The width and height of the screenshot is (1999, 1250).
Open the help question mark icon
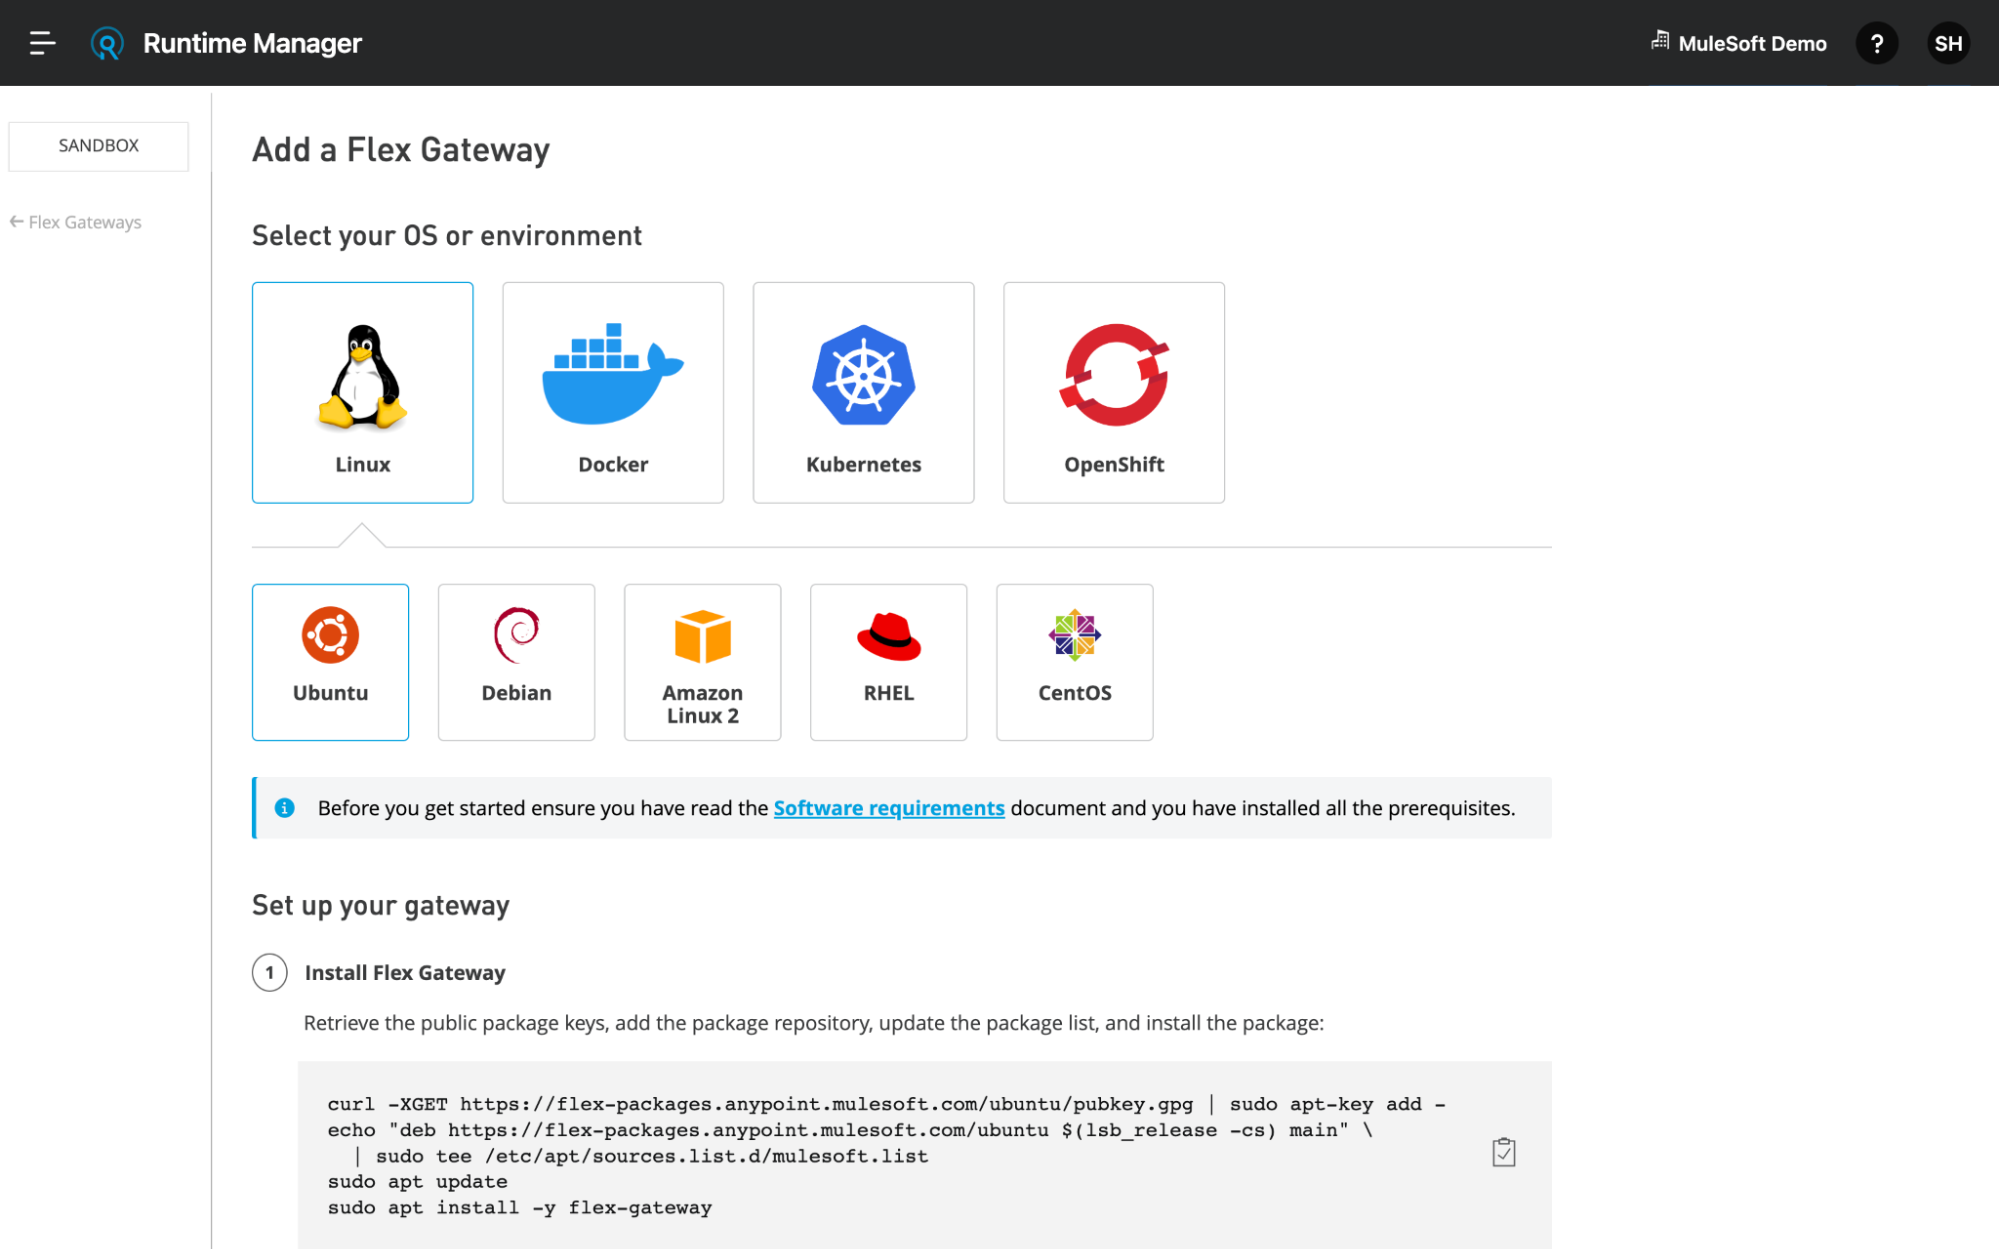(1876, 43)
